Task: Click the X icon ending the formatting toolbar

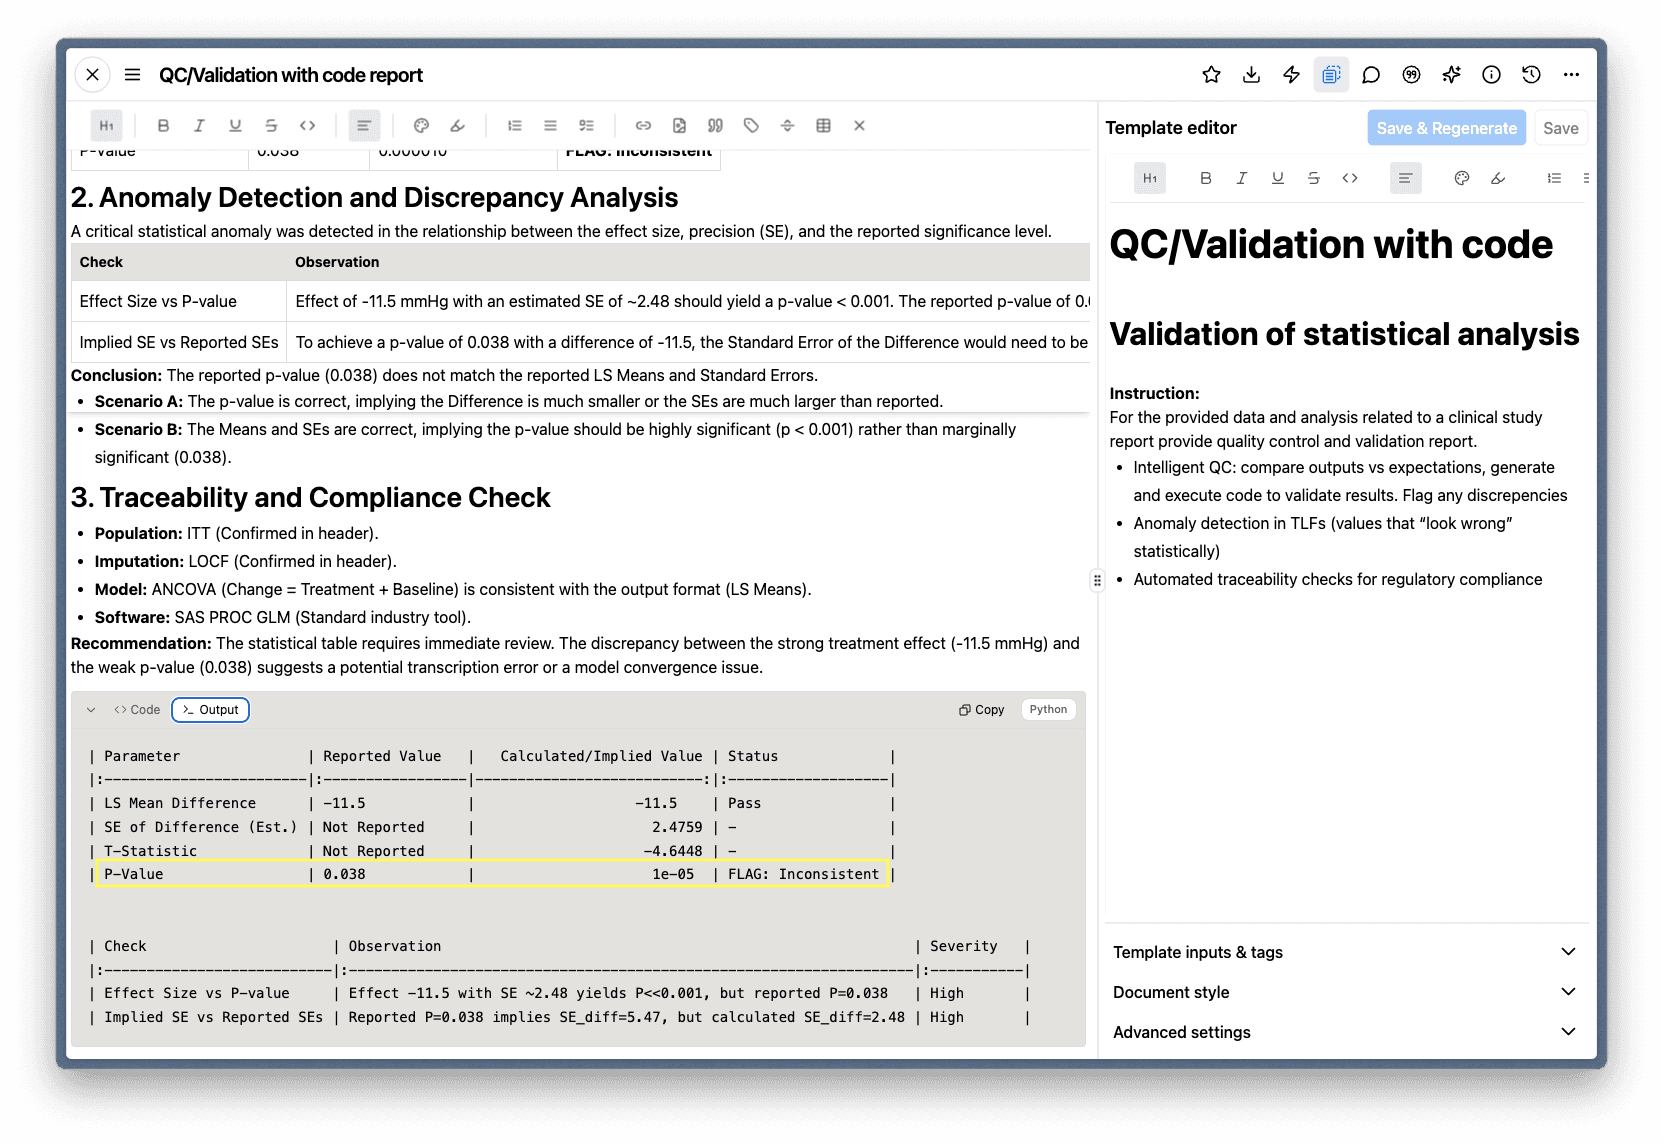Action: [859, 126]
